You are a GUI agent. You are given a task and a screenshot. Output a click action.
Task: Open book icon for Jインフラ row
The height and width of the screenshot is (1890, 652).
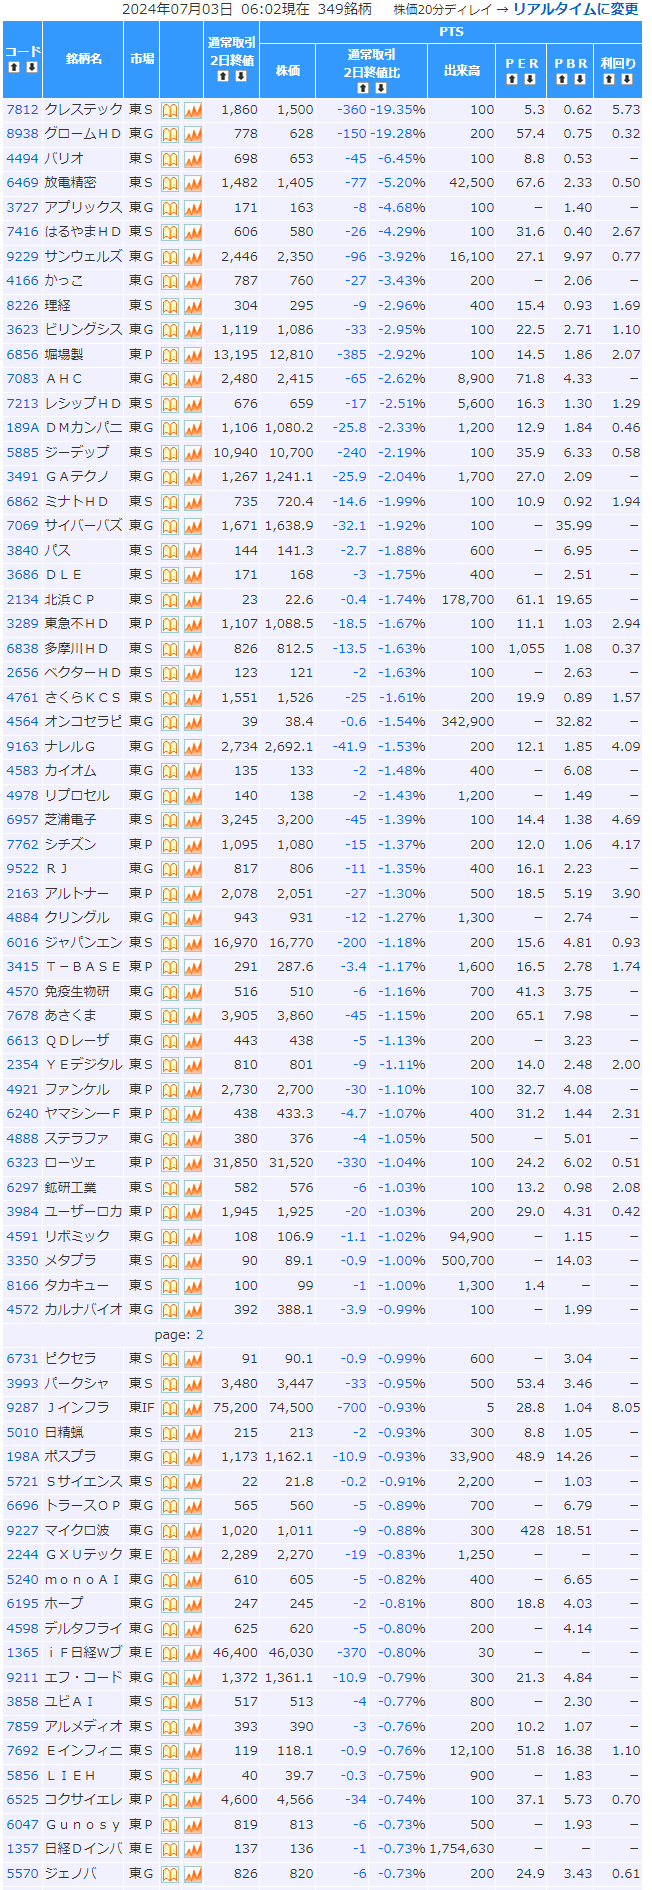click(170, 1408)
